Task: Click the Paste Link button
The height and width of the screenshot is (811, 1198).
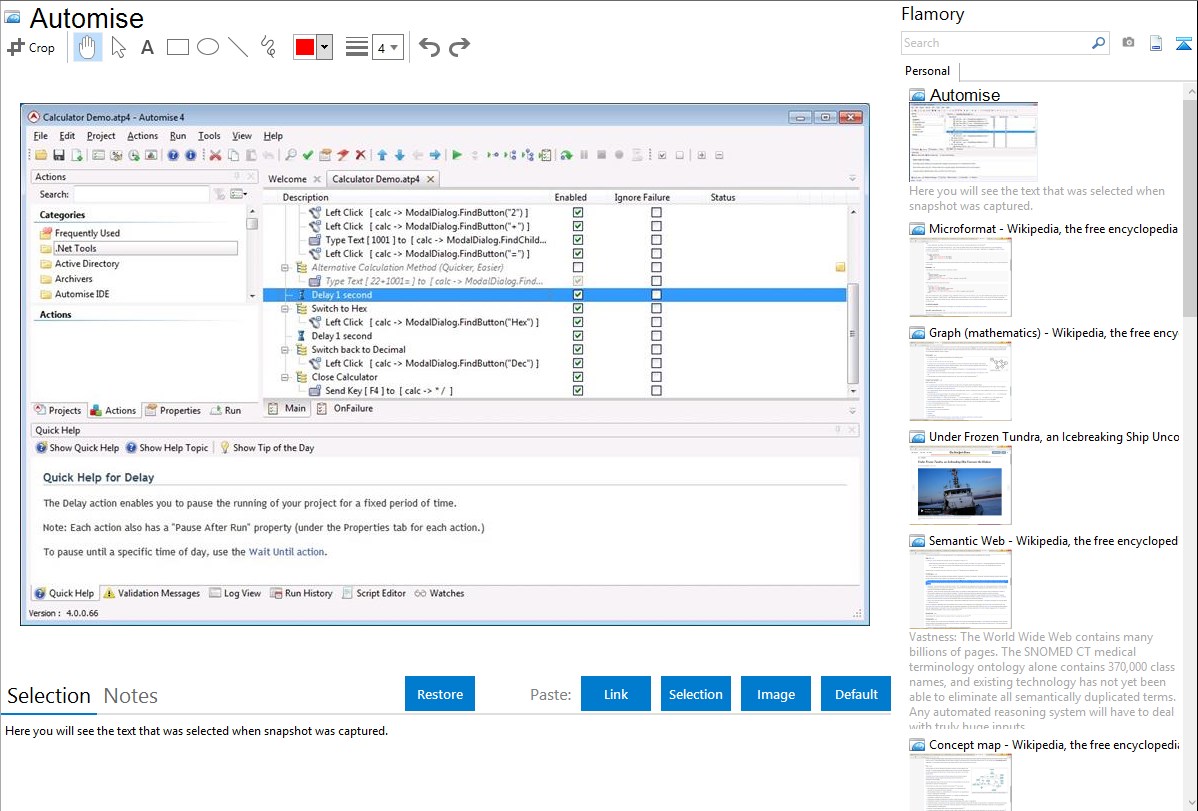Action: pyautogui.click(x=616, y=694)
